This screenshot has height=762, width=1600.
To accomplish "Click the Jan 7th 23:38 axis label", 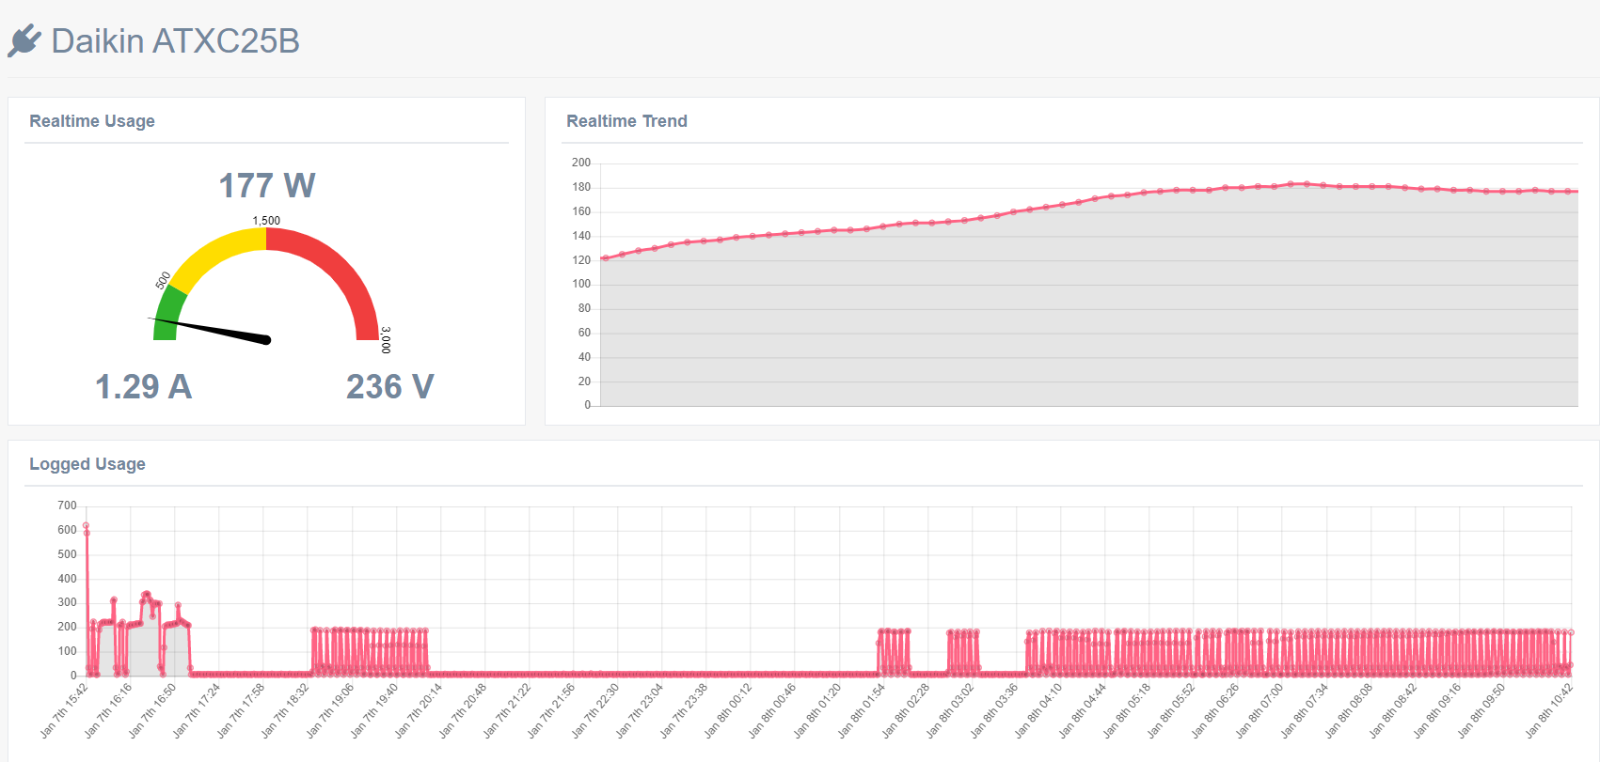I will click(684, 711).
